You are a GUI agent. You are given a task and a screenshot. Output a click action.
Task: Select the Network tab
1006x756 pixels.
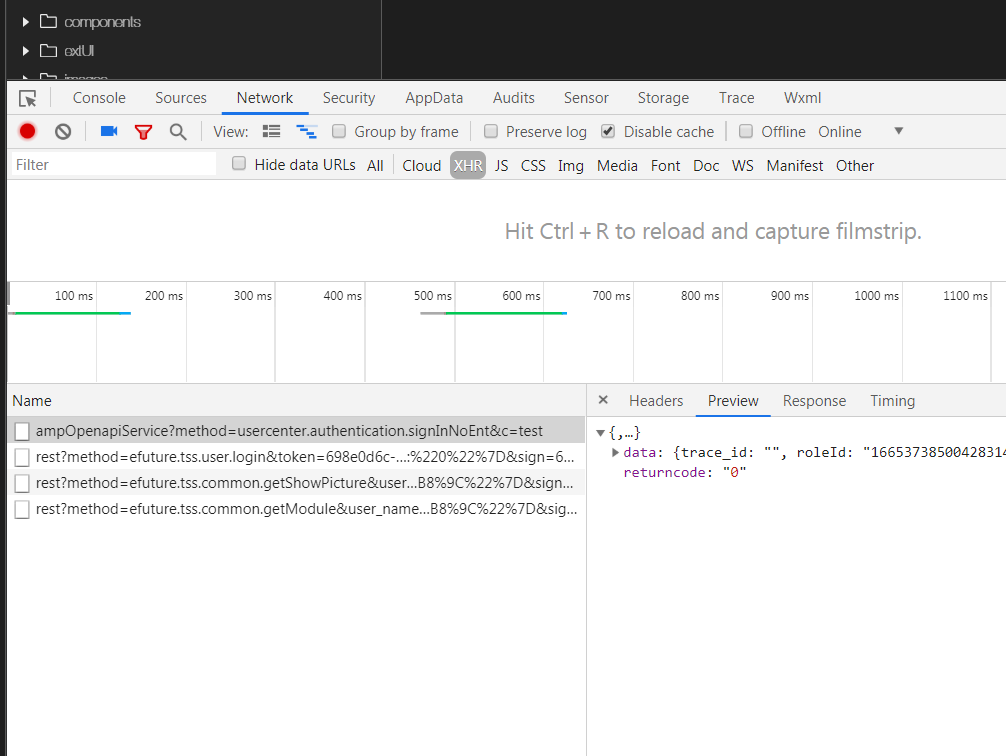click(x=265, y=98)
